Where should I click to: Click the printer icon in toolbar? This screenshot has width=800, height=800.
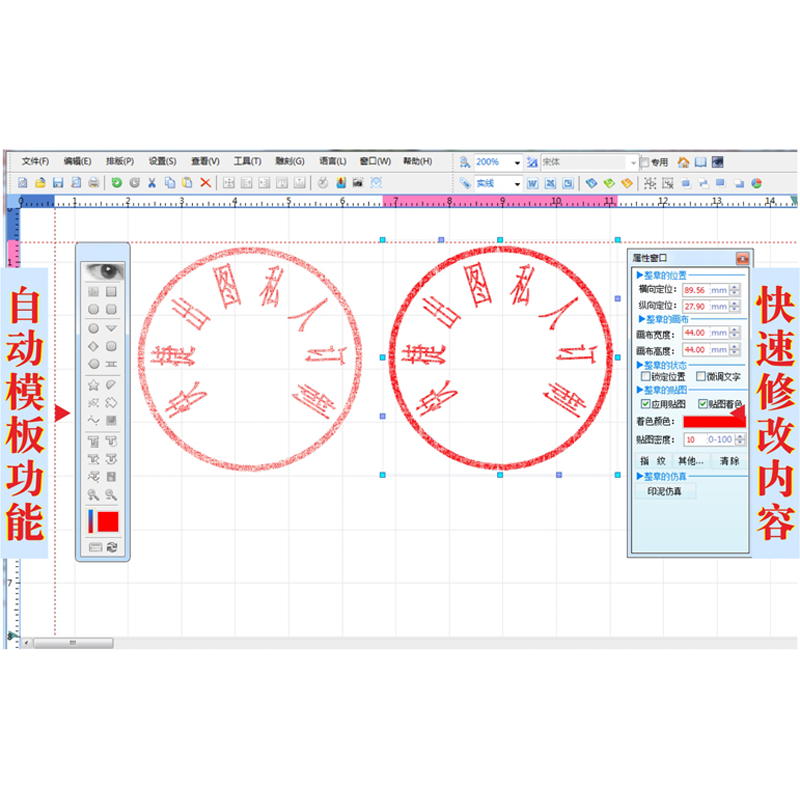(x=93, y=183)
